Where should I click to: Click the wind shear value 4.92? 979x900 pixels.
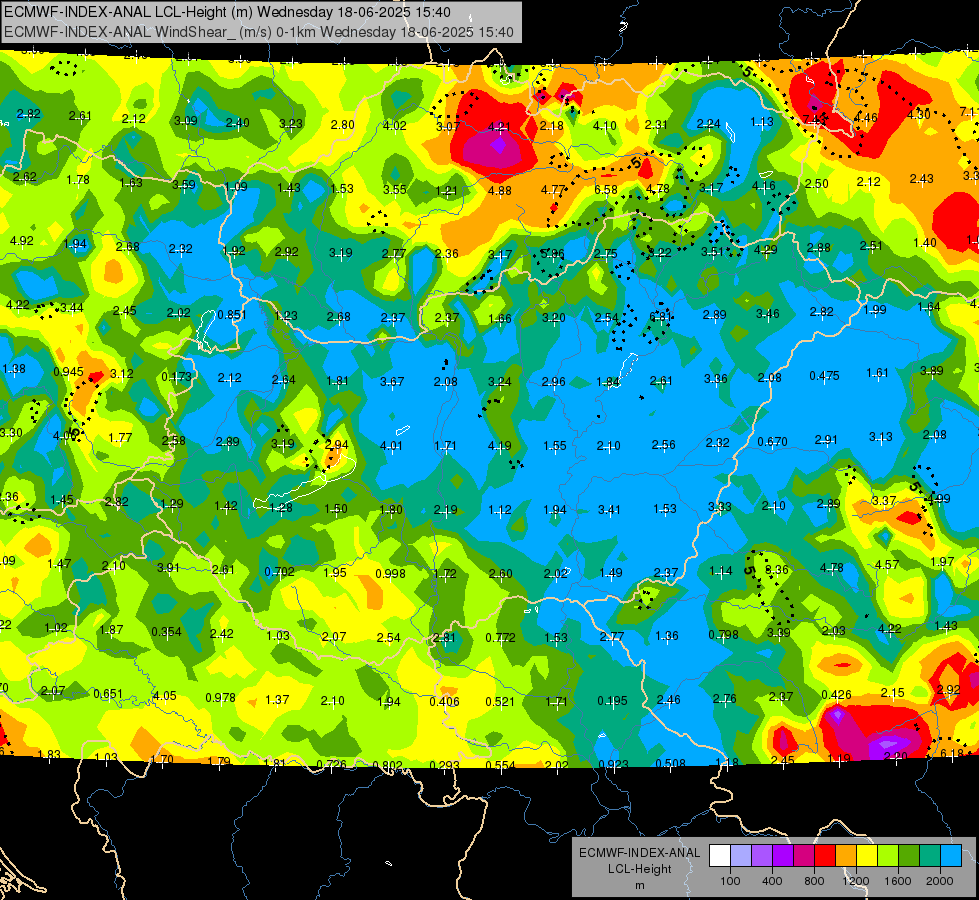pos(21,240)
